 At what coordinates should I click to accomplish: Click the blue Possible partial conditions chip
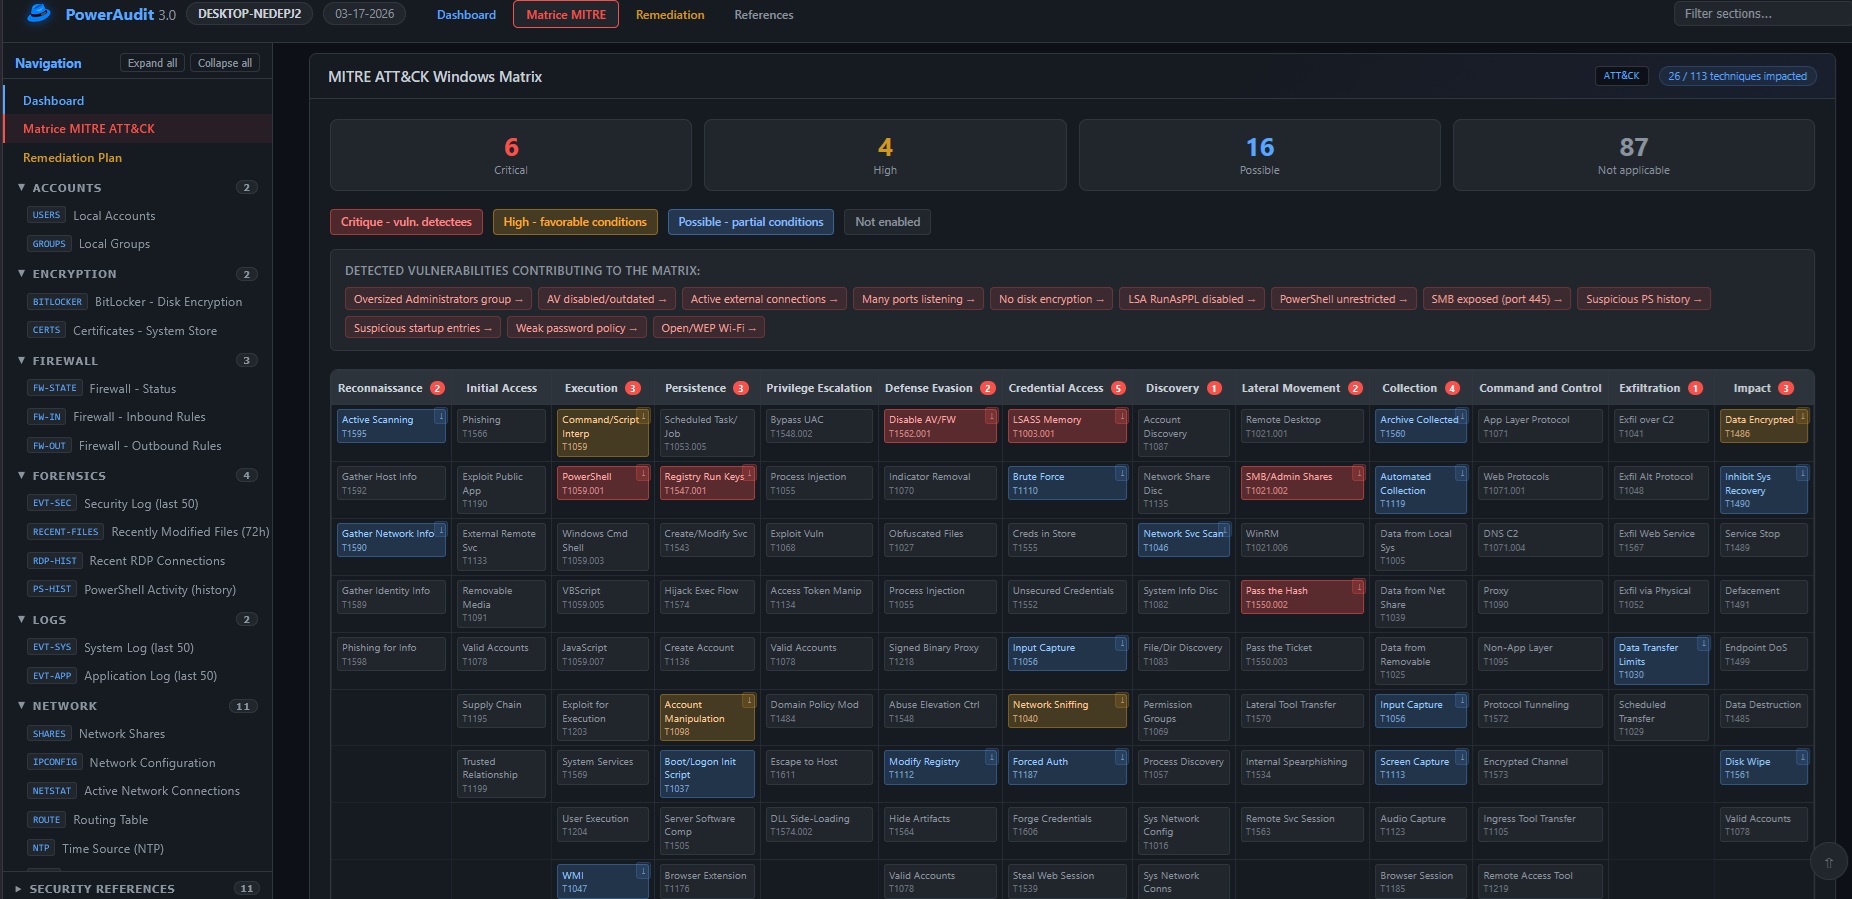pos(751,222)
